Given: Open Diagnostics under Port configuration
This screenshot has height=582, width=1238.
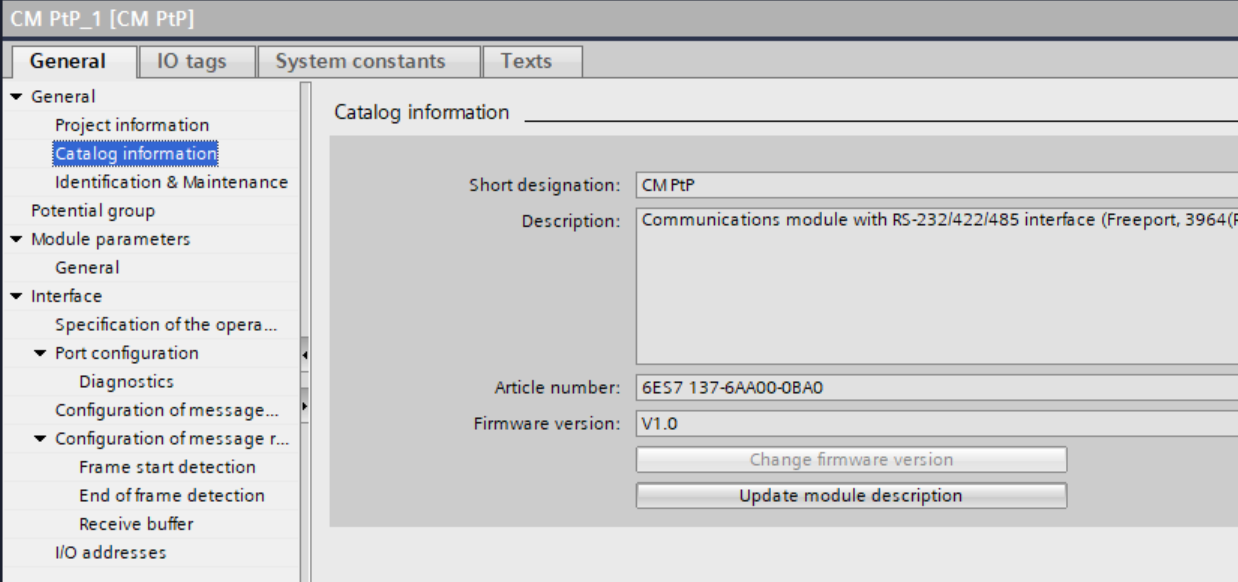Looking at the screenshot, I should pyautogui.click(x=126, y=382).
